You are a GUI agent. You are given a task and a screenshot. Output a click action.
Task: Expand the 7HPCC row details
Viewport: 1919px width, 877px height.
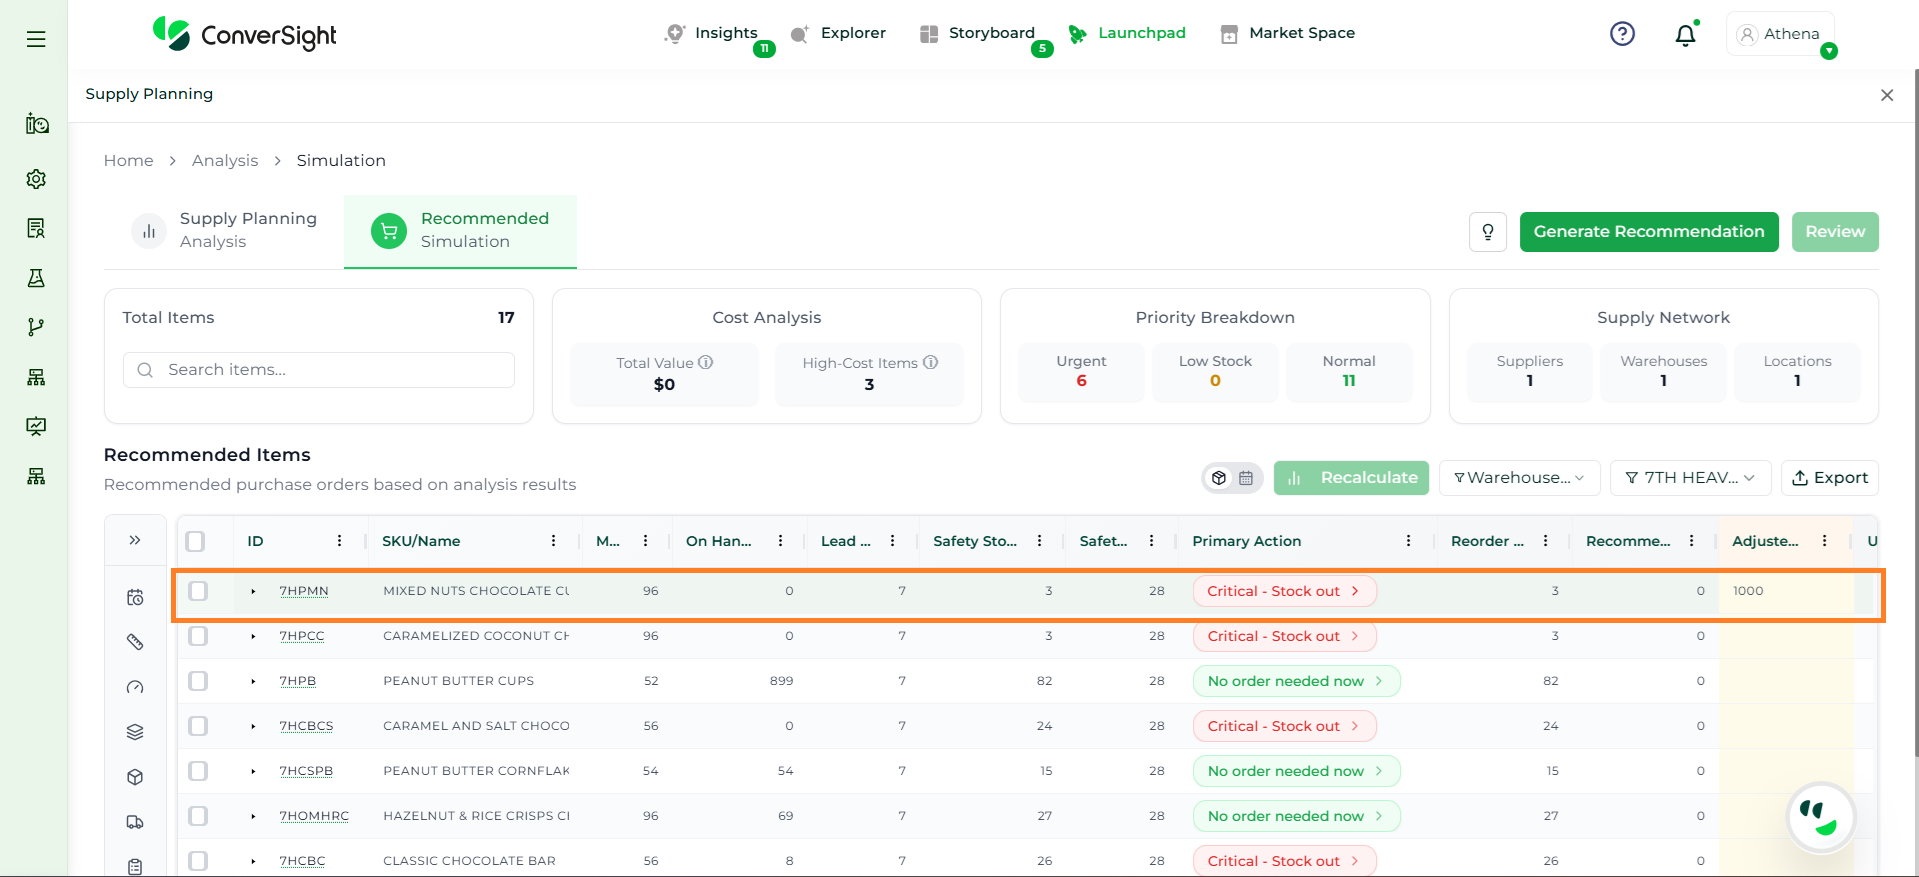(253, 636)
